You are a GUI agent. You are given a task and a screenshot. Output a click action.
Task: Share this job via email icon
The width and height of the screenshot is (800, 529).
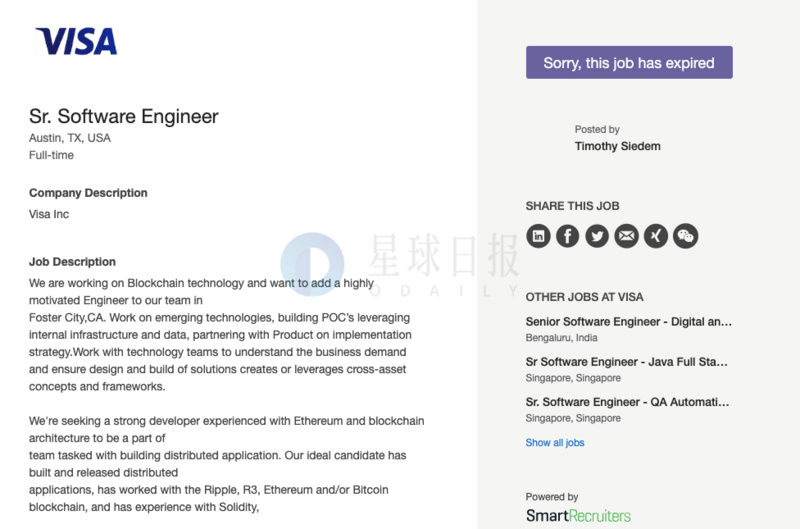626,236
